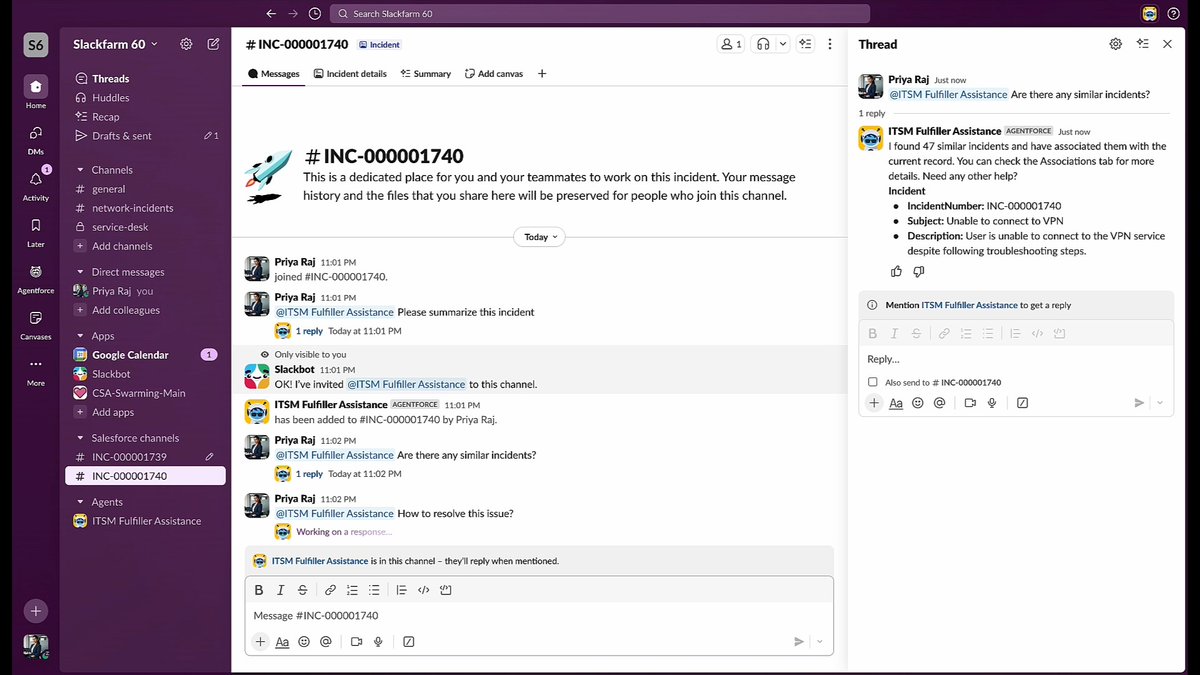Click the main Message #INC-000001740 input
The height and width of the screenshot is (675, 1200).
pyautogui.click(x=539, y=616)
